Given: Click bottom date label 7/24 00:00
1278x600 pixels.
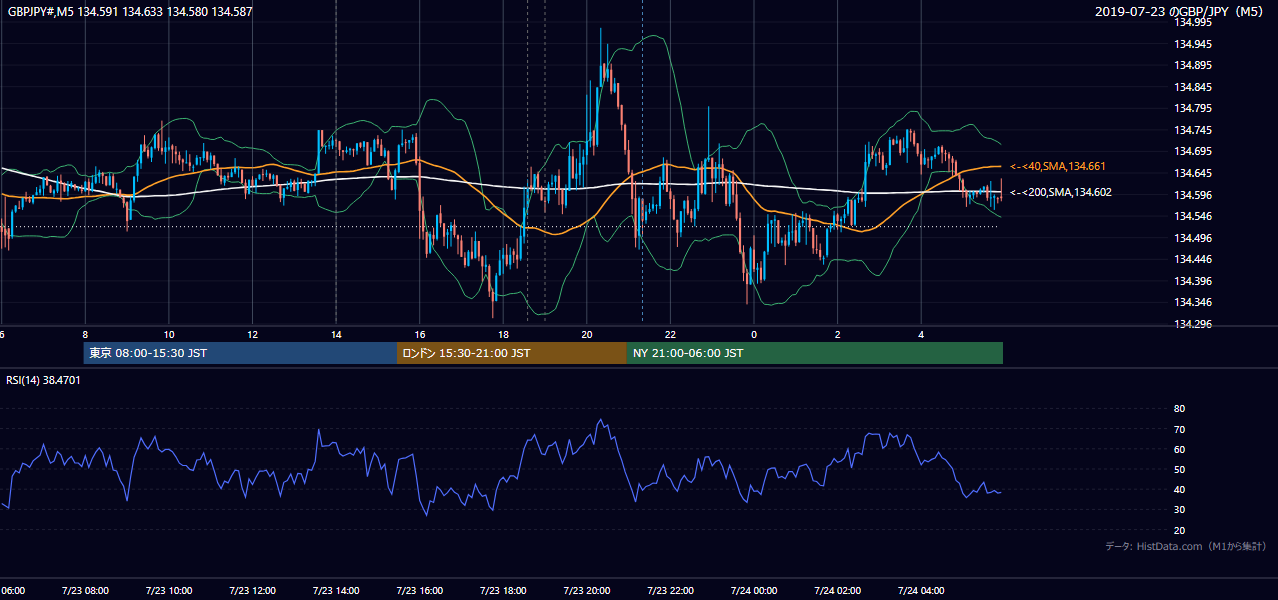Looking at the screenshot, I should (x=754, y=591).
